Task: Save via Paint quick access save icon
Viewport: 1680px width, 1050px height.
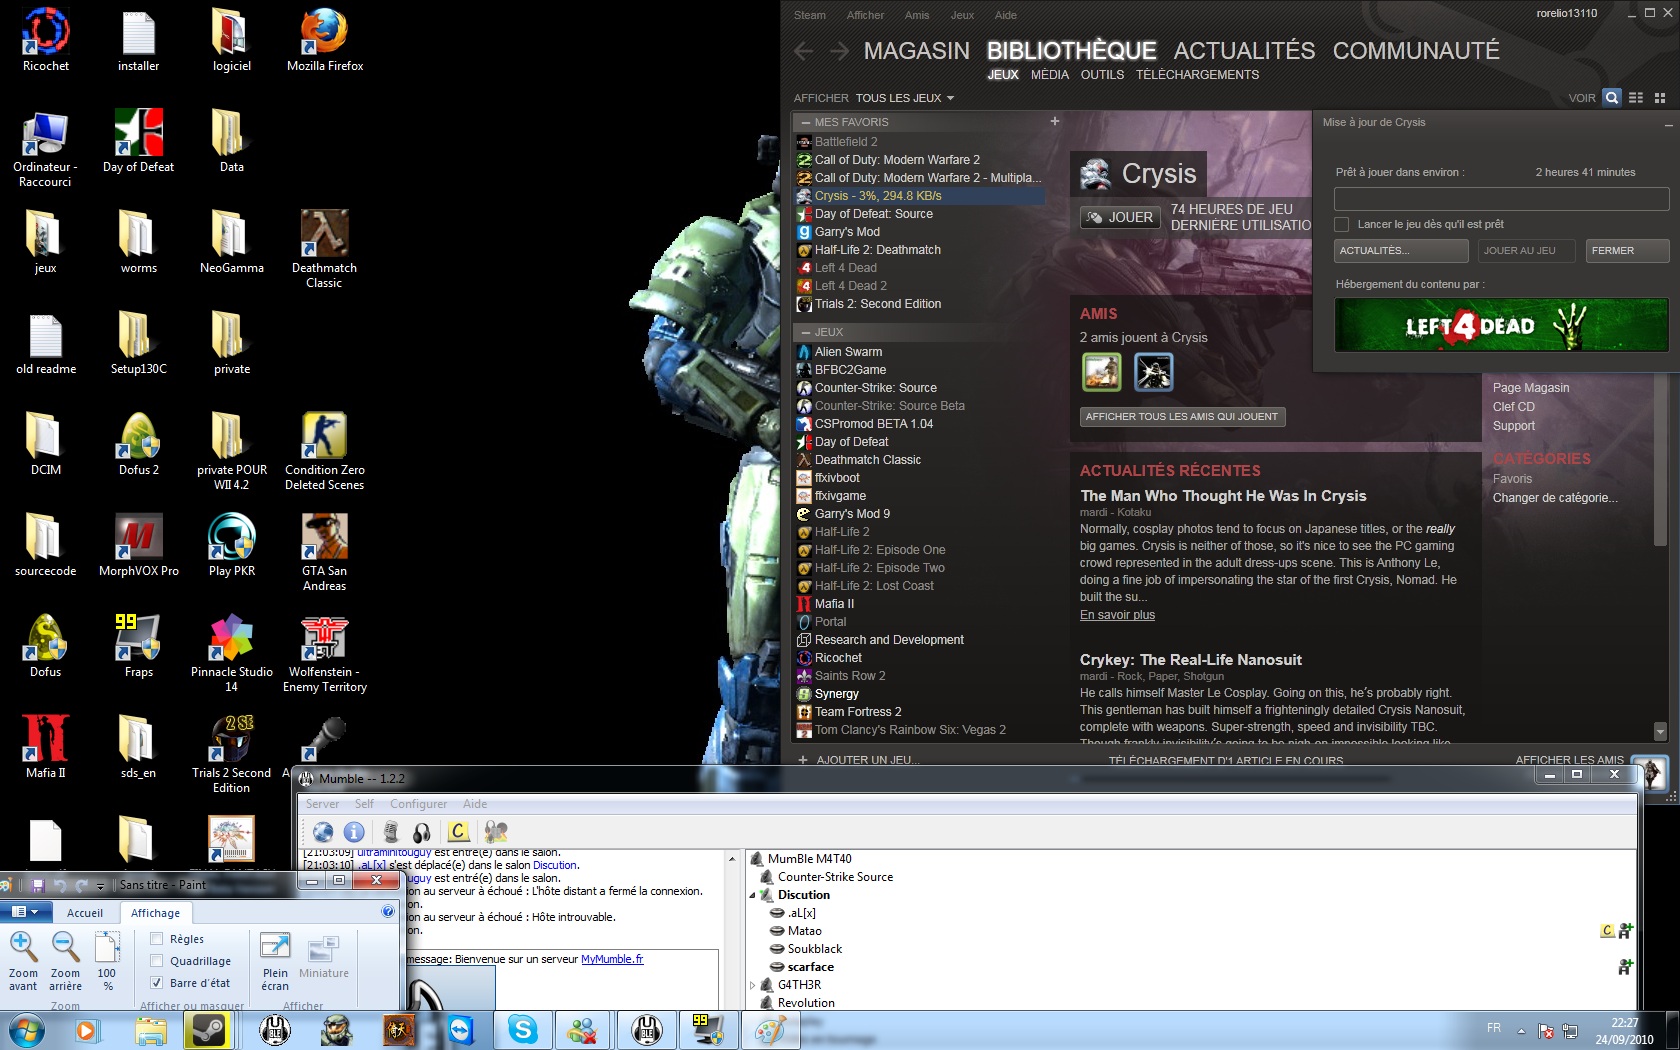Action: tap(38, 885)
